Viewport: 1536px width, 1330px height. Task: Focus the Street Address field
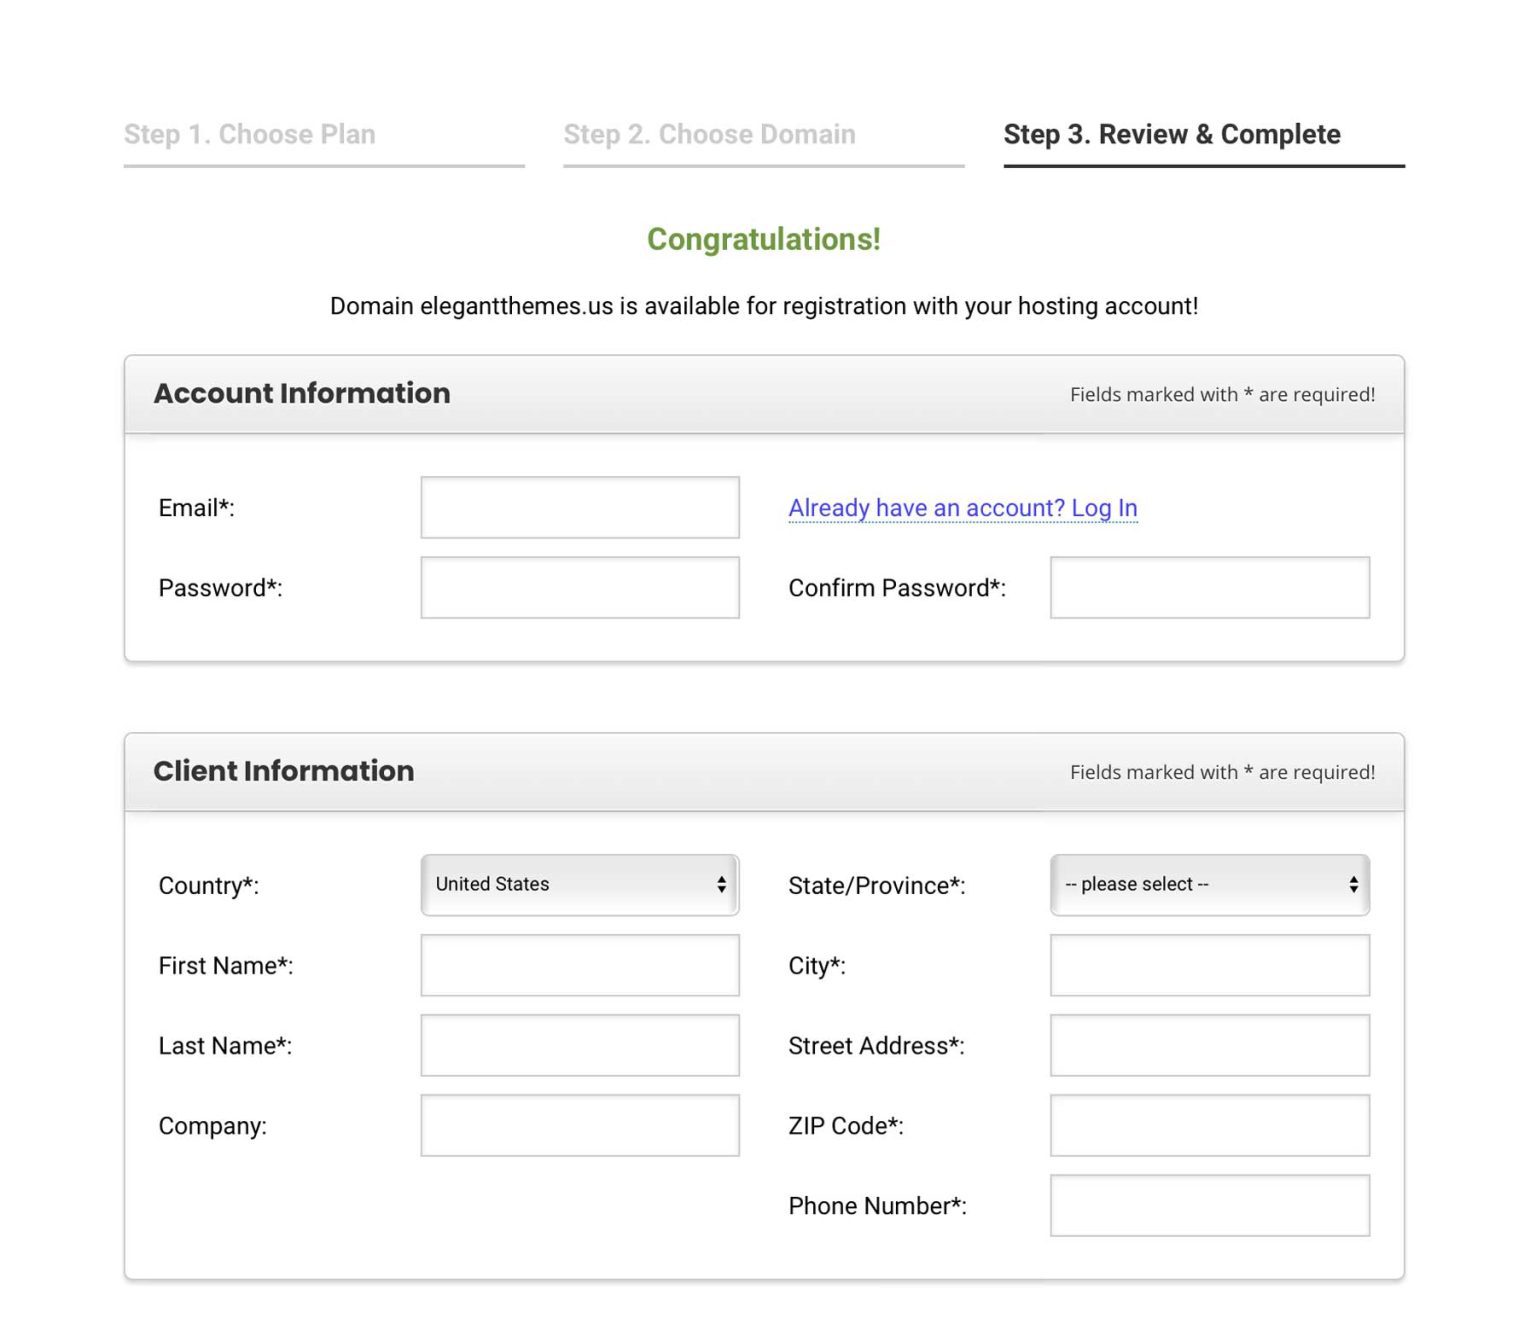(x=1209, y=1044)
